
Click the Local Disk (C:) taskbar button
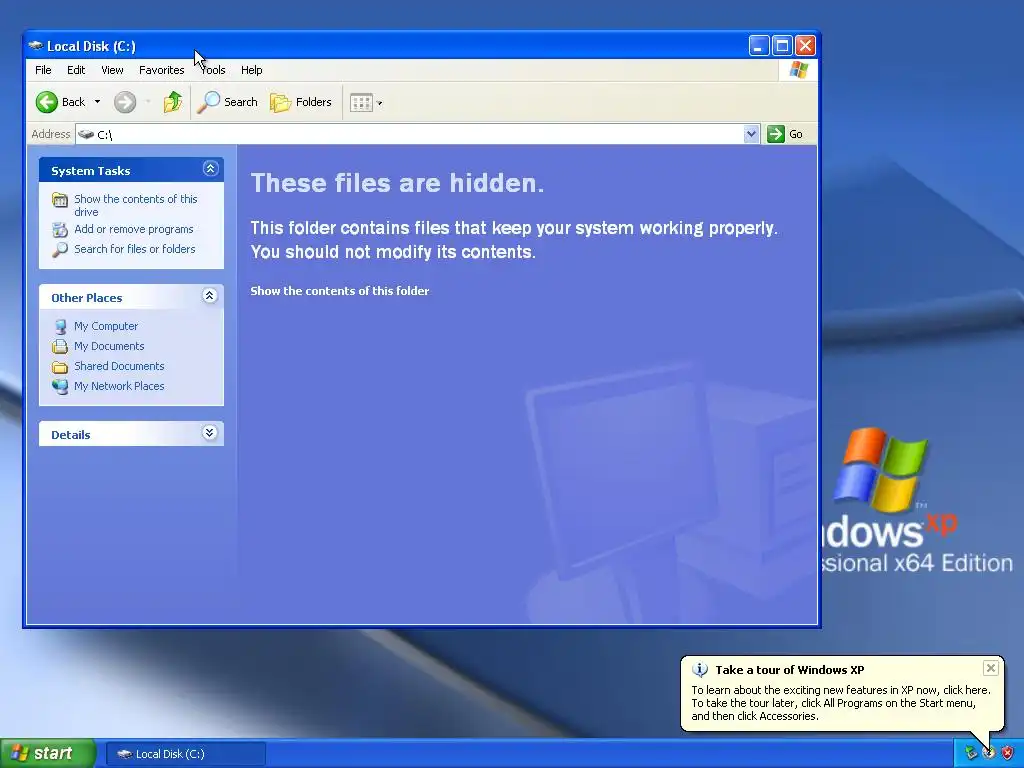point(185,754)
